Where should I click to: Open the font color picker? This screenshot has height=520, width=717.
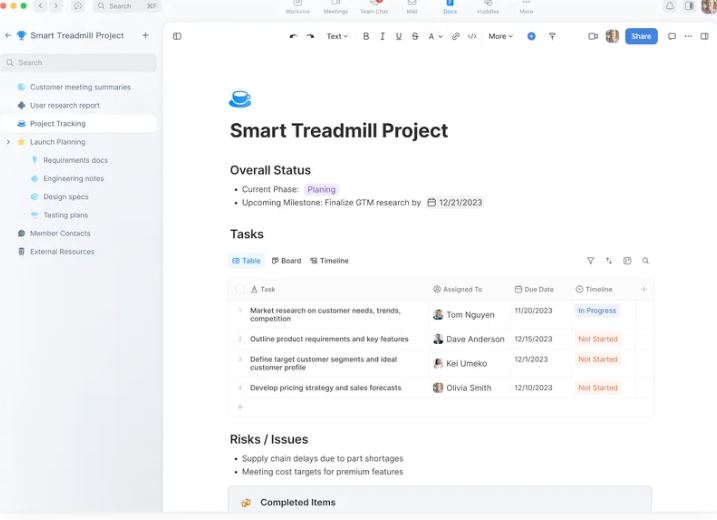[x=435, y=36]
